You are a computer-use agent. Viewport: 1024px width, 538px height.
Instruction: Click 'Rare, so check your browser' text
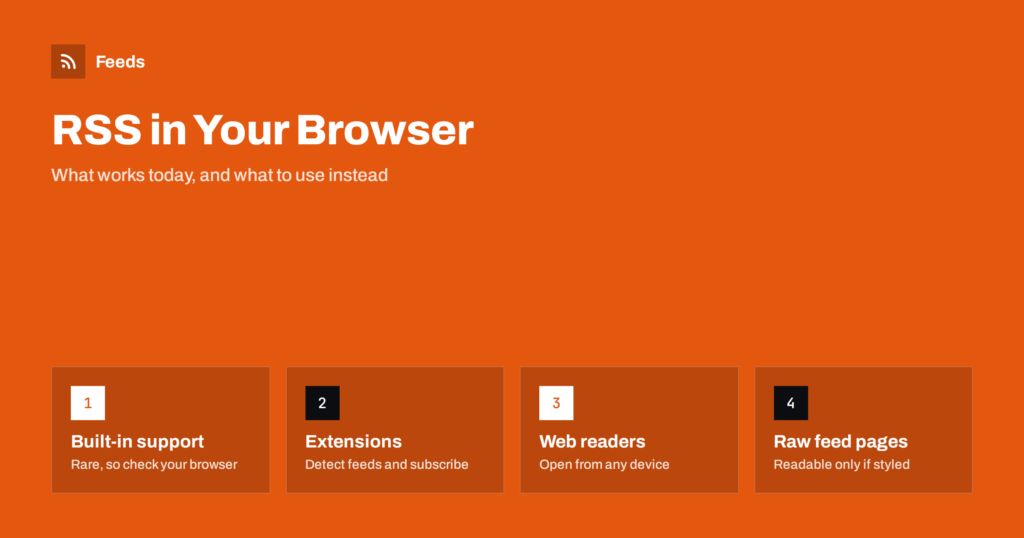[x=154, y=464]
